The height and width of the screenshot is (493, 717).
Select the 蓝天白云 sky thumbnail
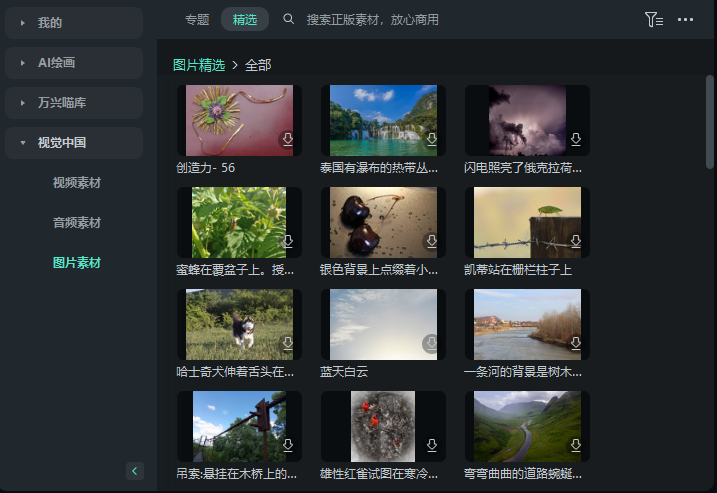point(383,324)
